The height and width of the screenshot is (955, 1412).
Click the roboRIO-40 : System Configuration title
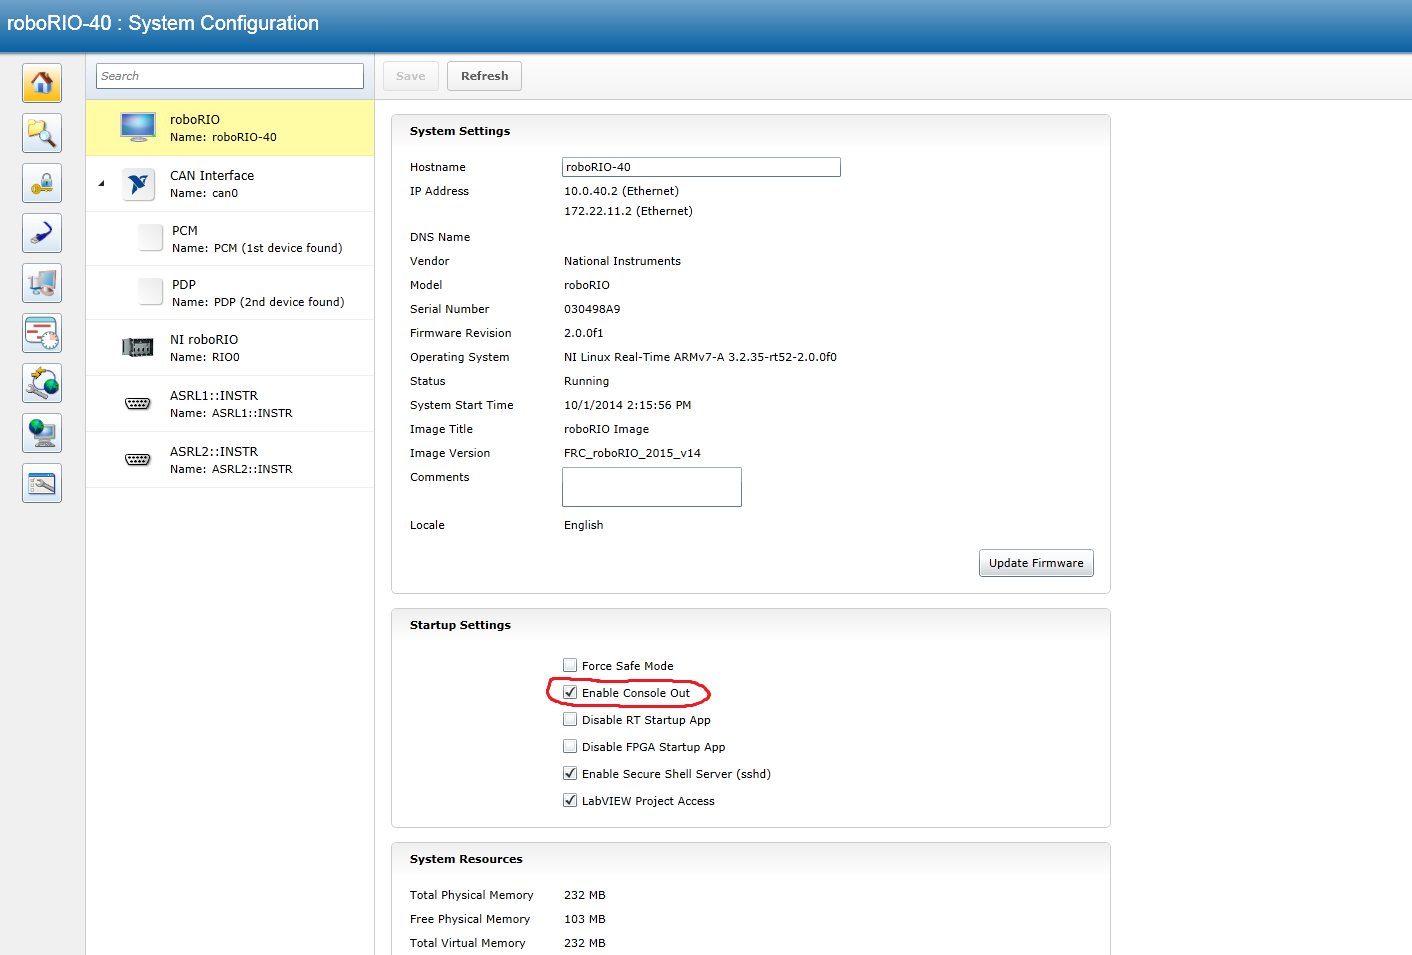point(163,23)
